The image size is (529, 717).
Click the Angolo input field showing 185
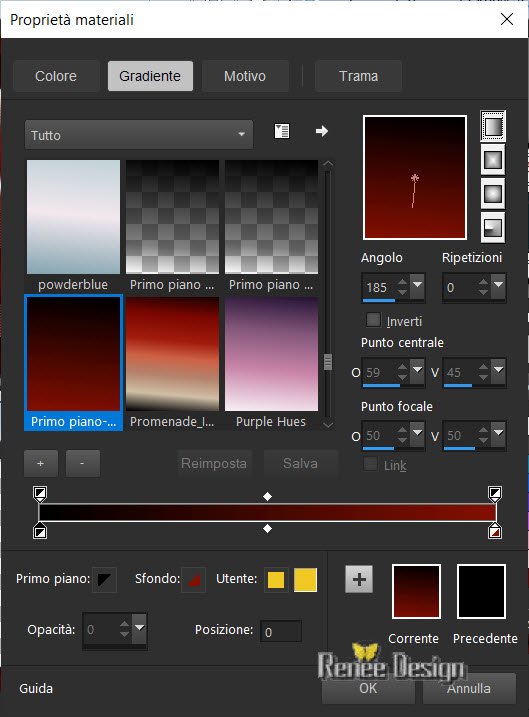(379, 287)
